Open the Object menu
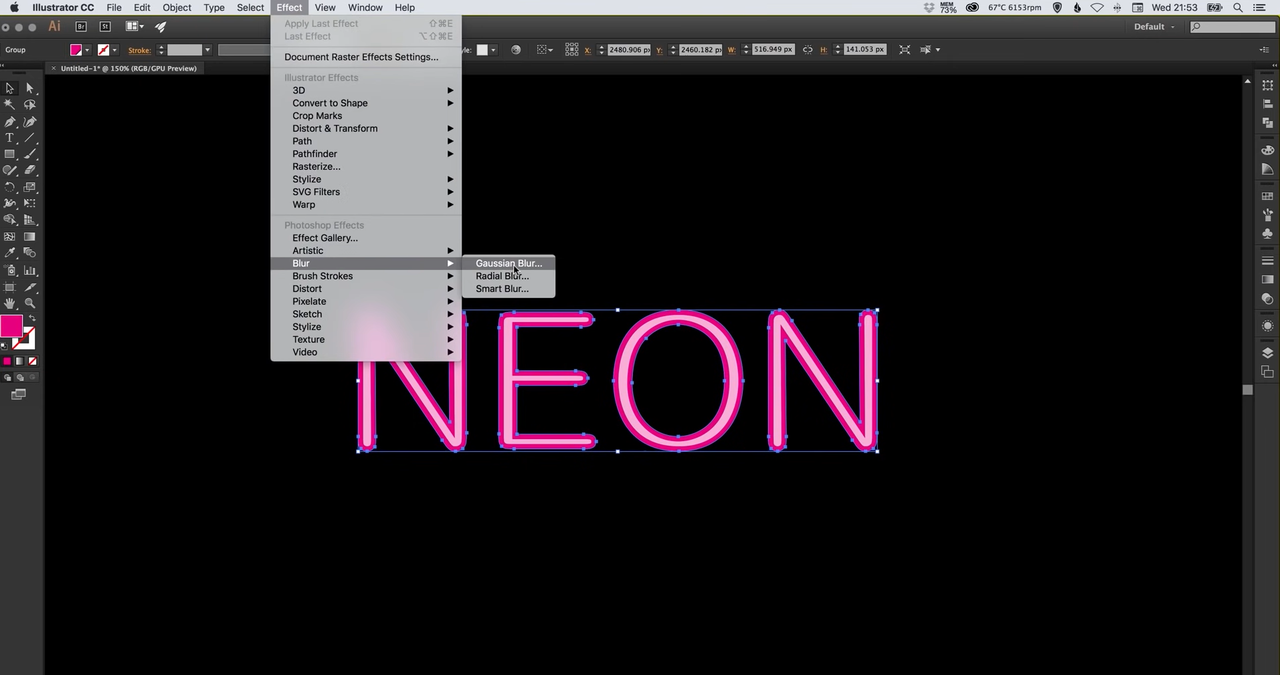 tap(177, 7)
